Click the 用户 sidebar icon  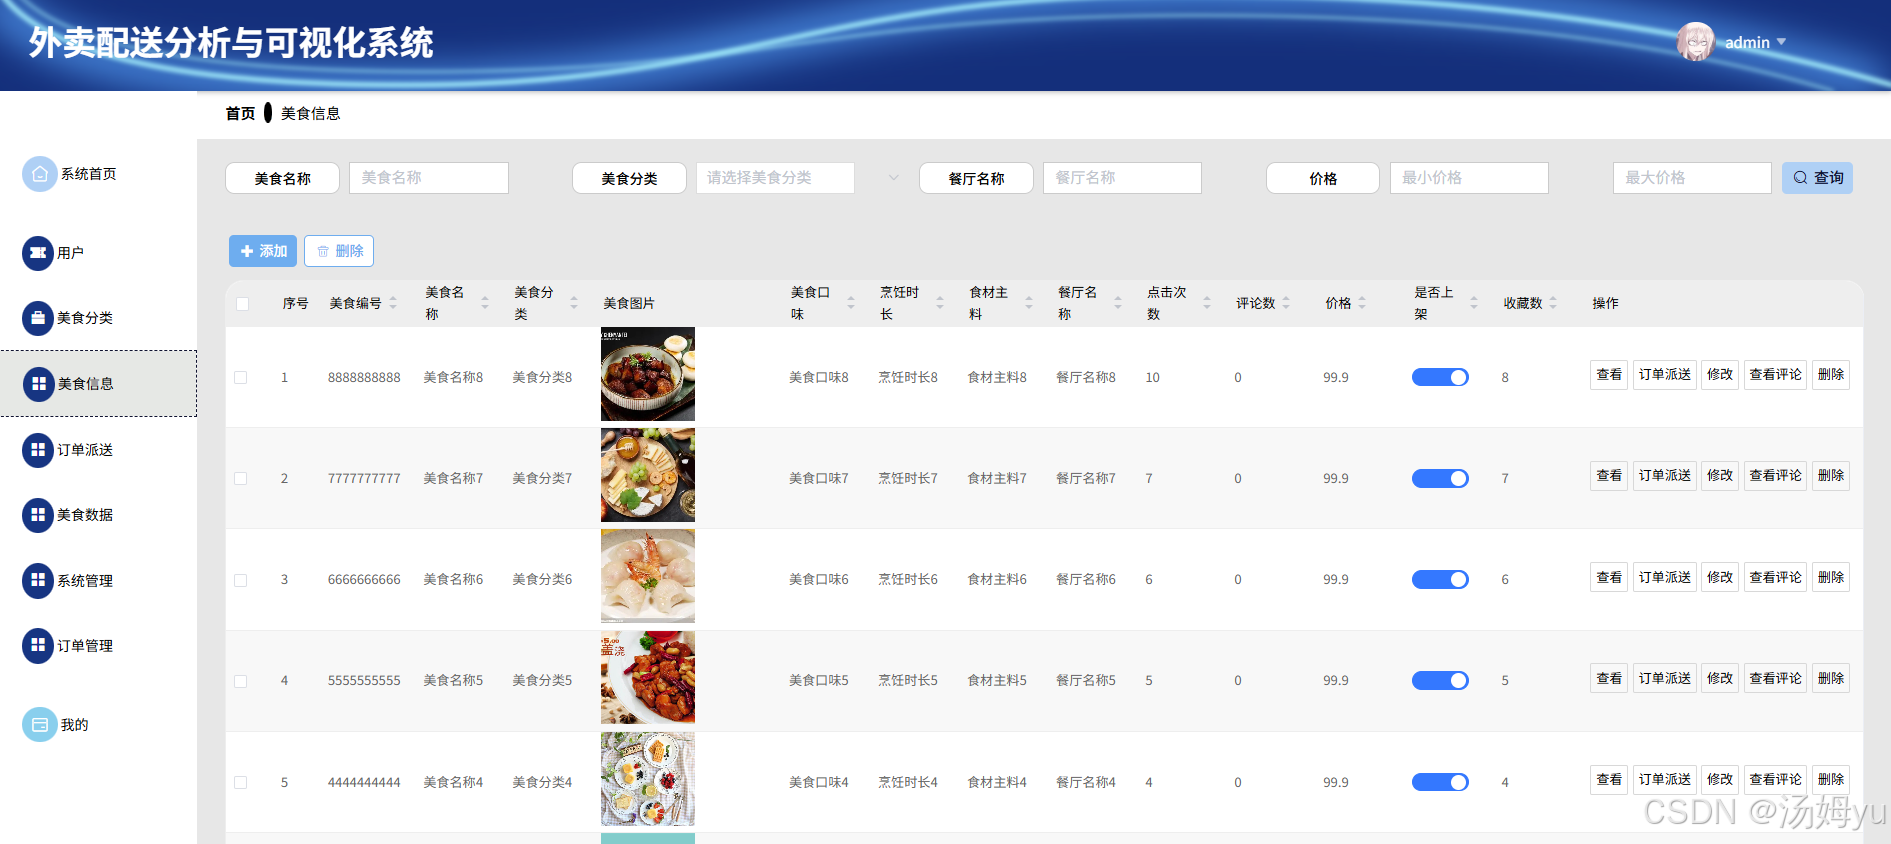point(38,253)
